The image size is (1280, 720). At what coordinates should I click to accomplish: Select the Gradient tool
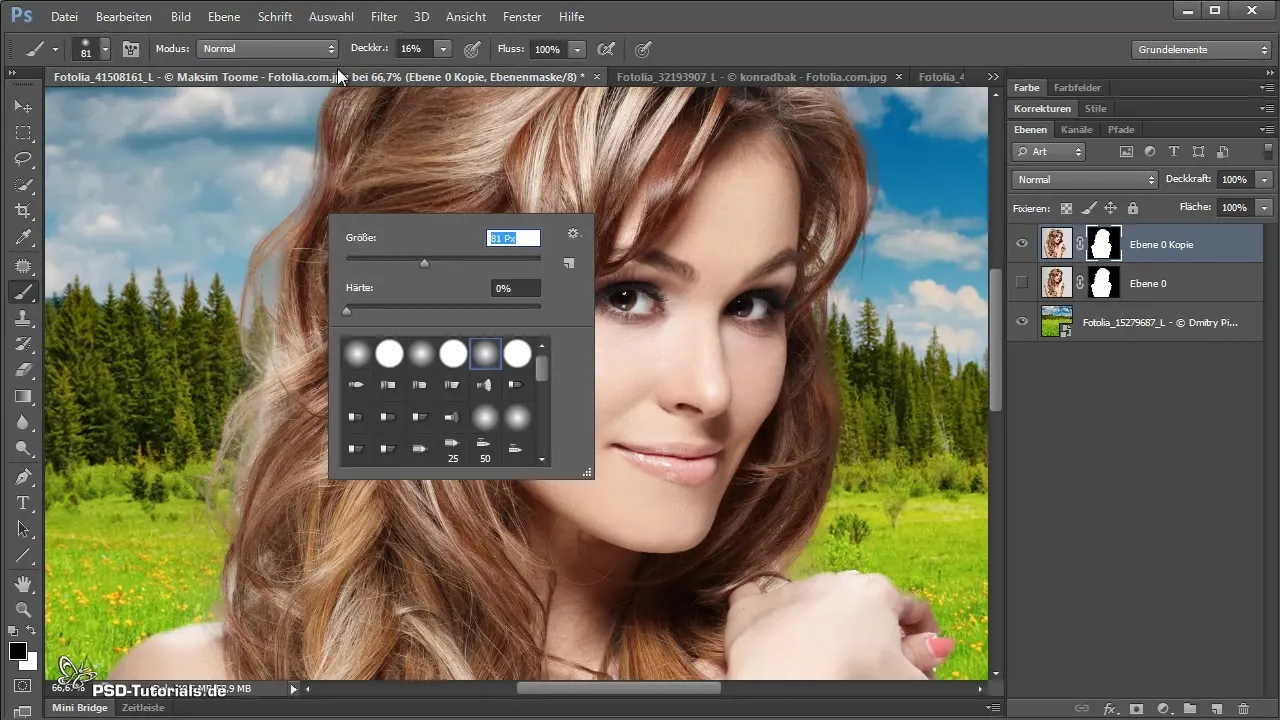pyautogui.click(x=23, y=397)
